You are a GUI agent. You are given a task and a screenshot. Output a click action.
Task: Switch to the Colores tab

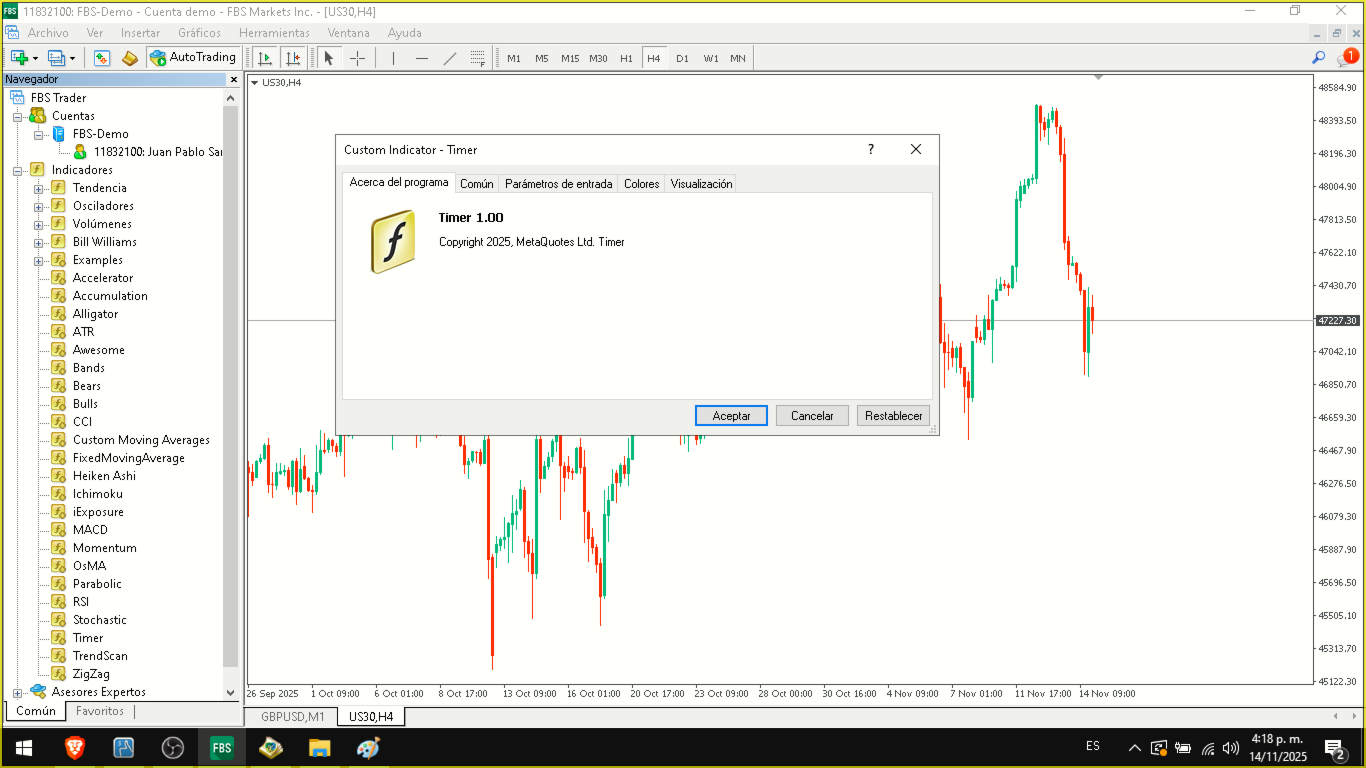(641, 184)
